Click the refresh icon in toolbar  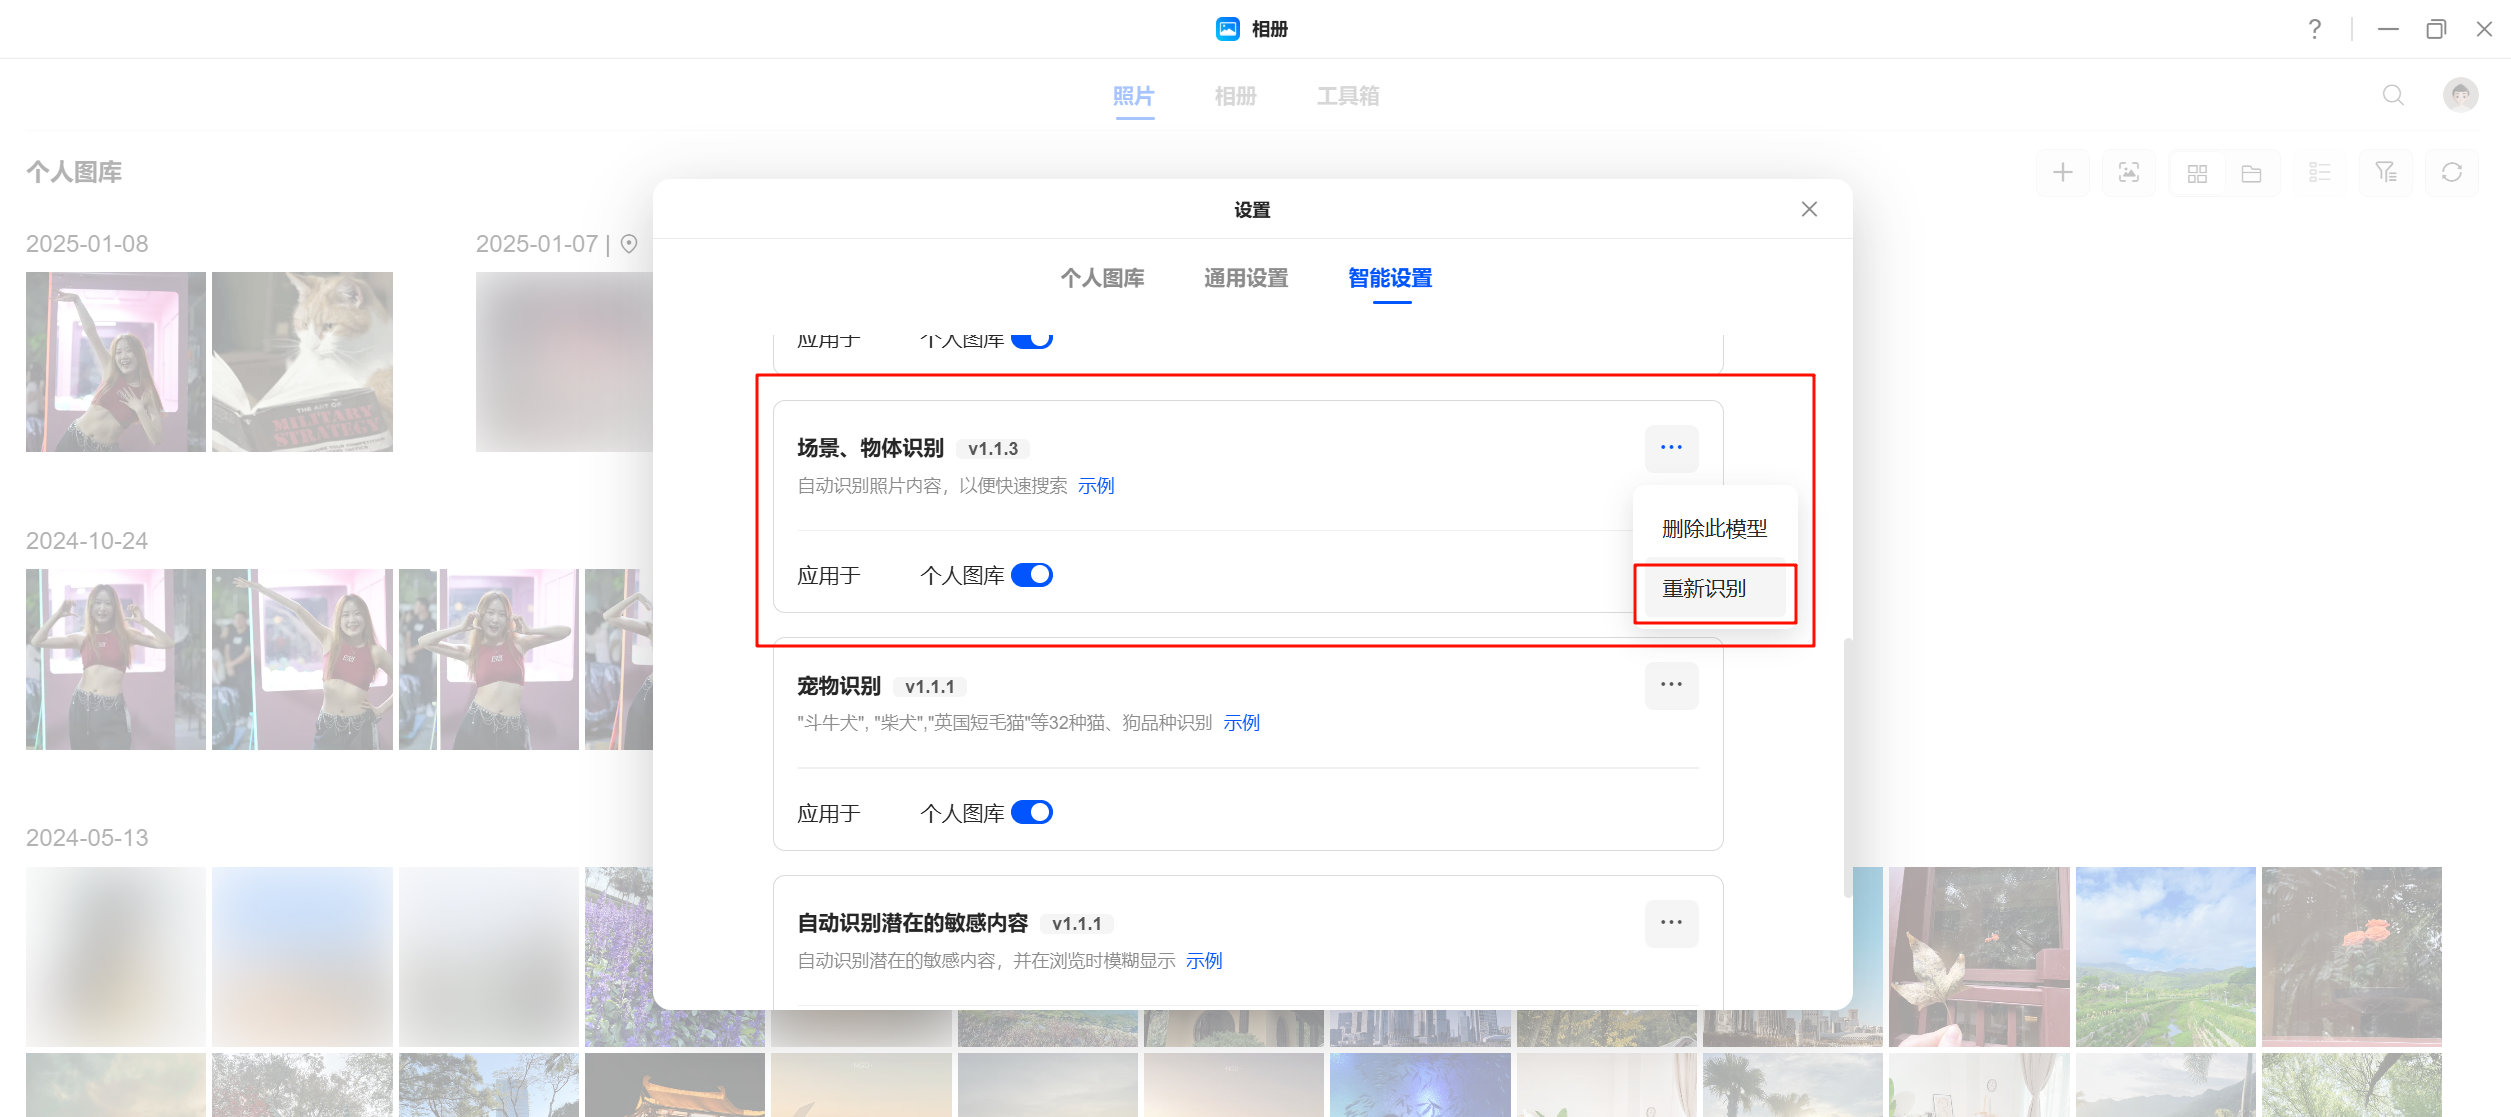[2452, 173]
